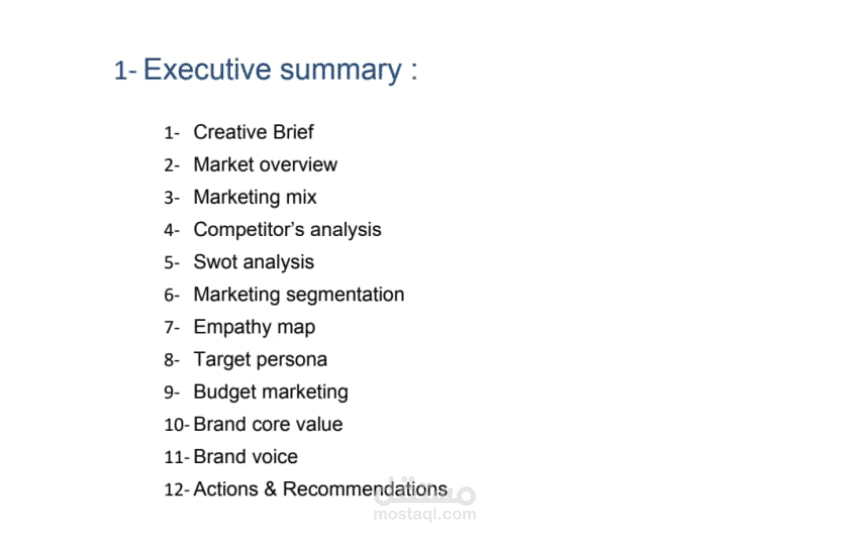Click the word "Recommendations" in item twelve
Screen dimensions: 851x534
365,490
